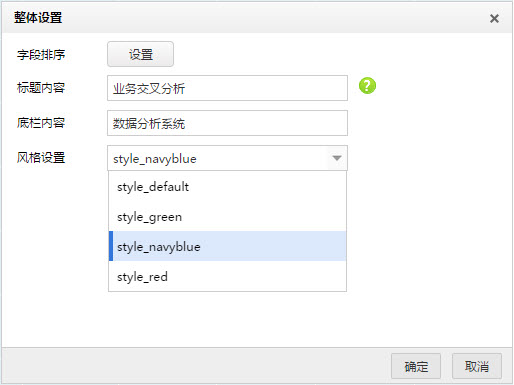
Task: Click the green question mark help icon
Action: tap(367, 86)
